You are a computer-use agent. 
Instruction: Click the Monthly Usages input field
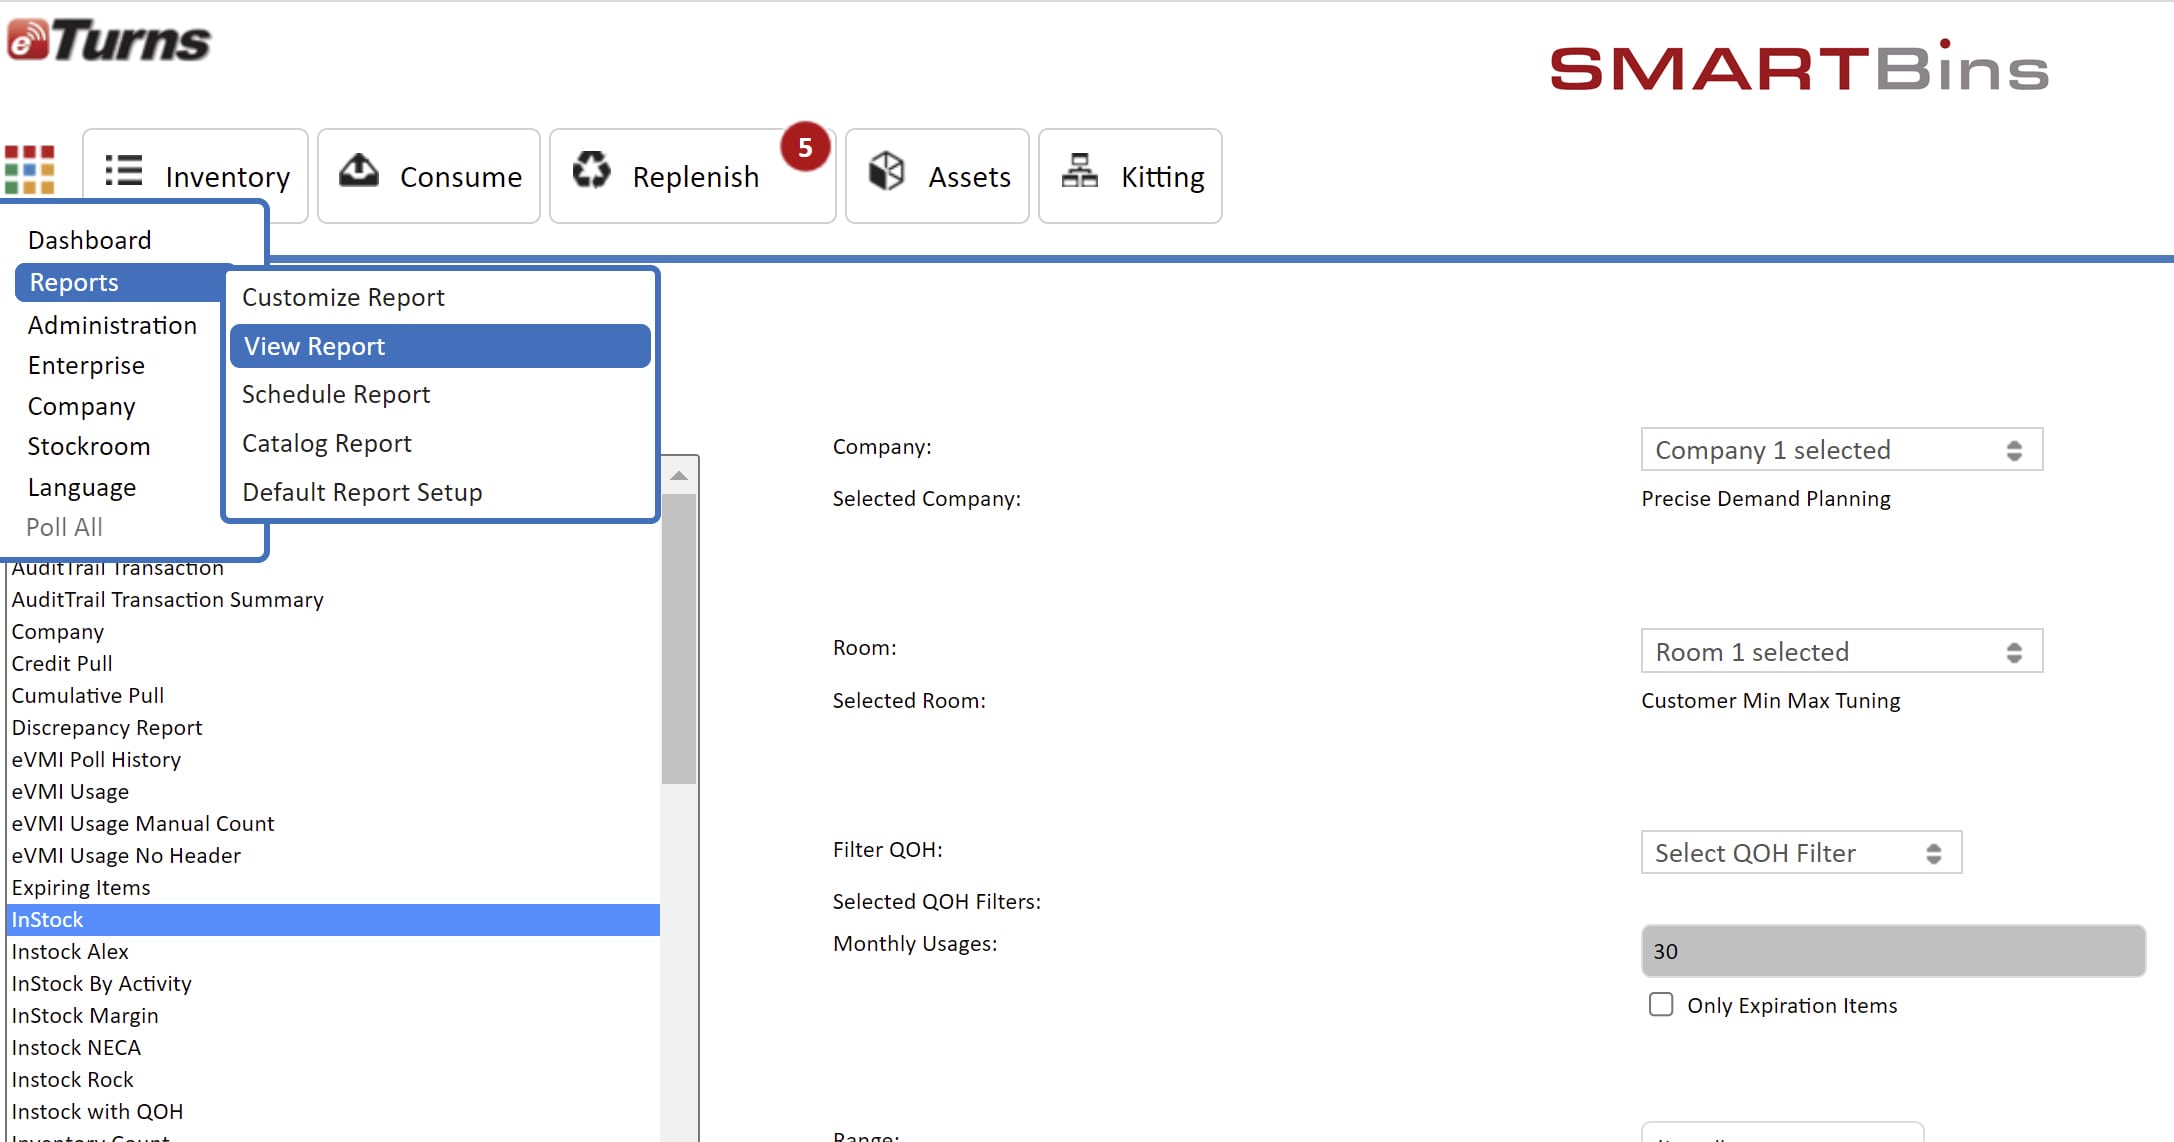(1892, 951)
